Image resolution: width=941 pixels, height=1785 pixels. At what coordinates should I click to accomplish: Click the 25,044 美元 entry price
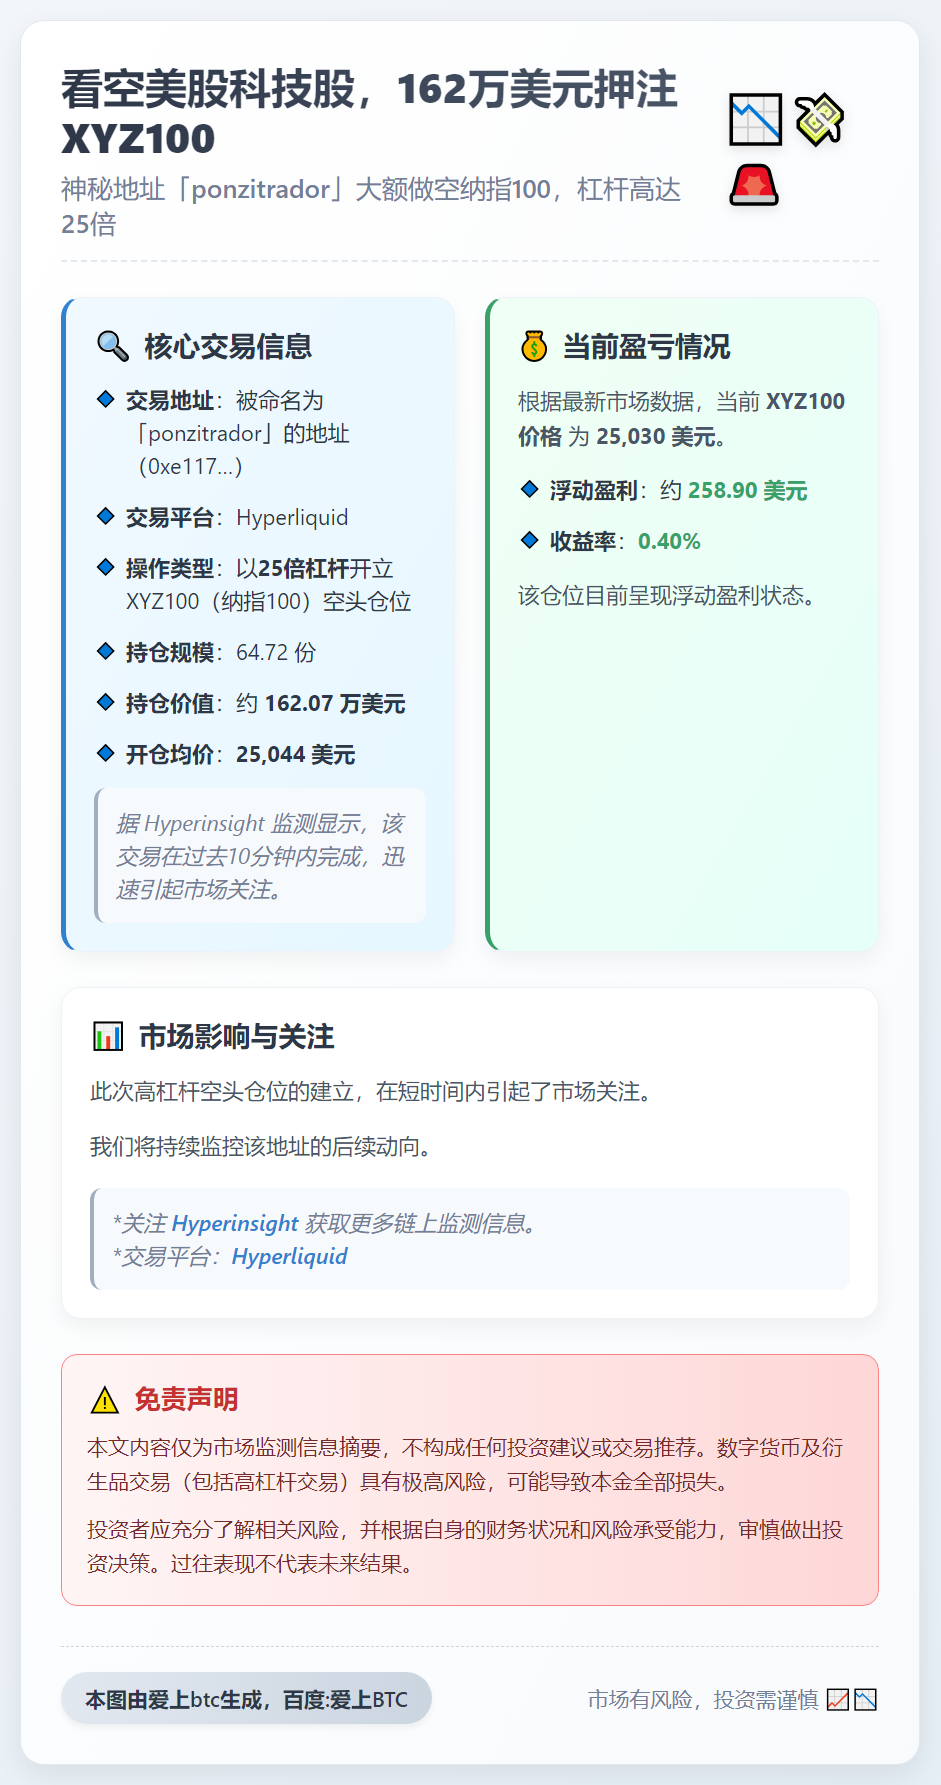pyautogui.click(x=296, y=754)
